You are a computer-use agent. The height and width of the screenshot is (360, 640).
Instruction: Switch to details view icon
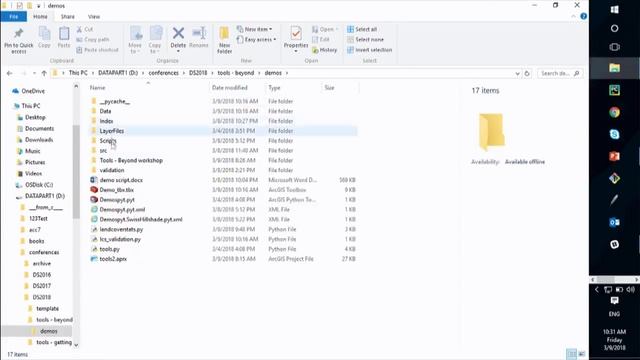click(571, 354)
